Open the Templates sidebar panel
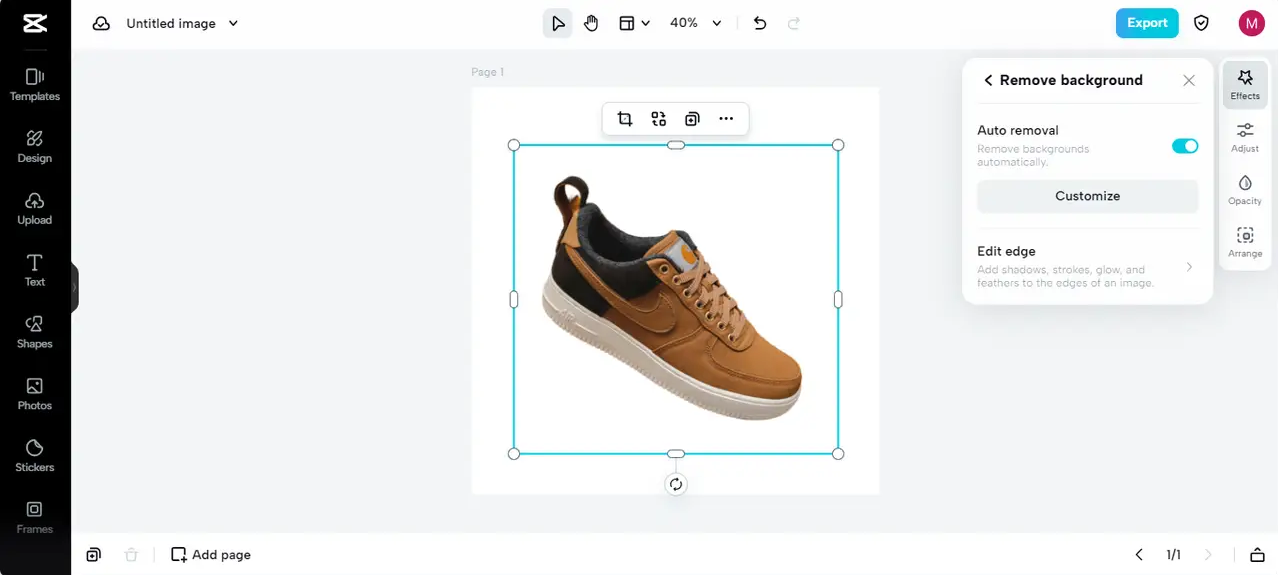Screen dimensions: 1278x575 coord(35,84)
